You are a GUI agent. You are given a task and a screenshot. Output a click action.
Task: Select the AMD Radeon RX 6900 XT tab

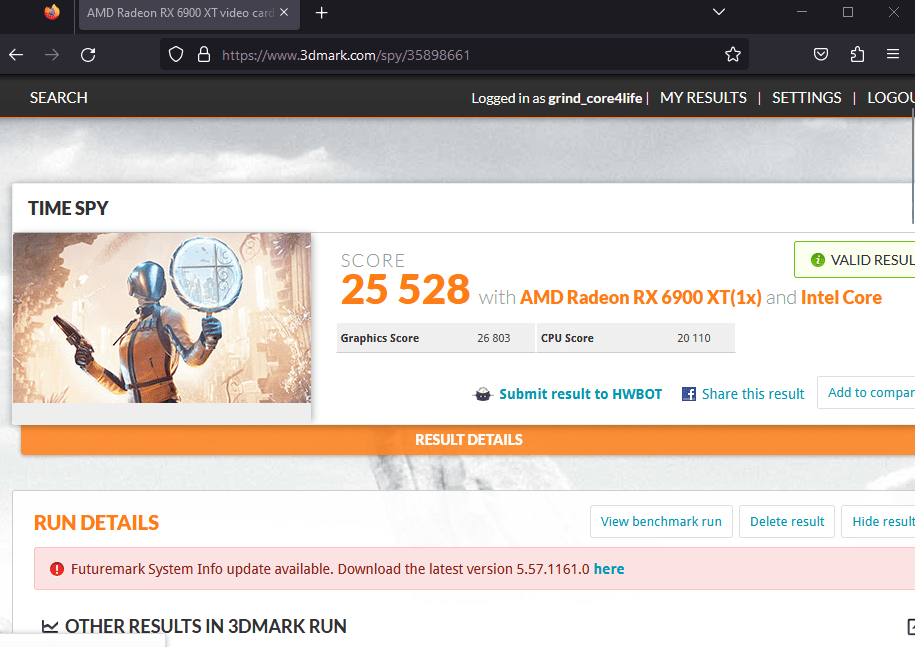(188, 15)
